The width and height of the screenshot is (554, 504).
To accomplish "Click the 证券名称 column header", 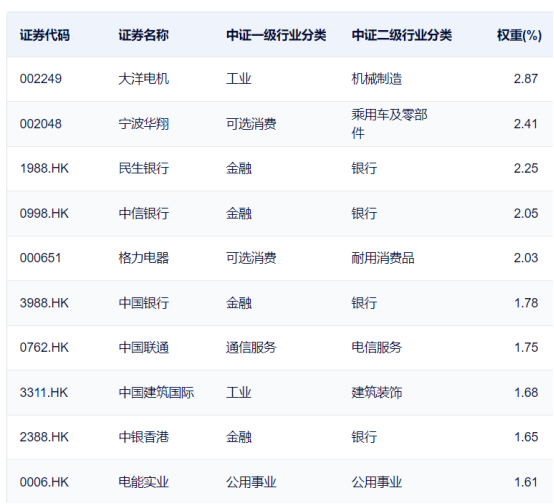I will tap(143, 35).
